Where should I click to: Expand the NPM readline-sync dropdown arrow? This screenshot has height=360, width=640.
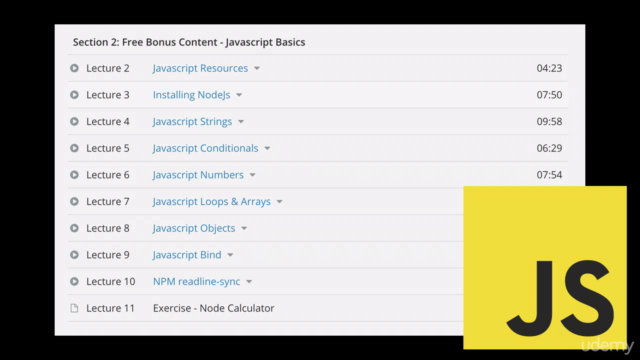[x=249, y=282]
